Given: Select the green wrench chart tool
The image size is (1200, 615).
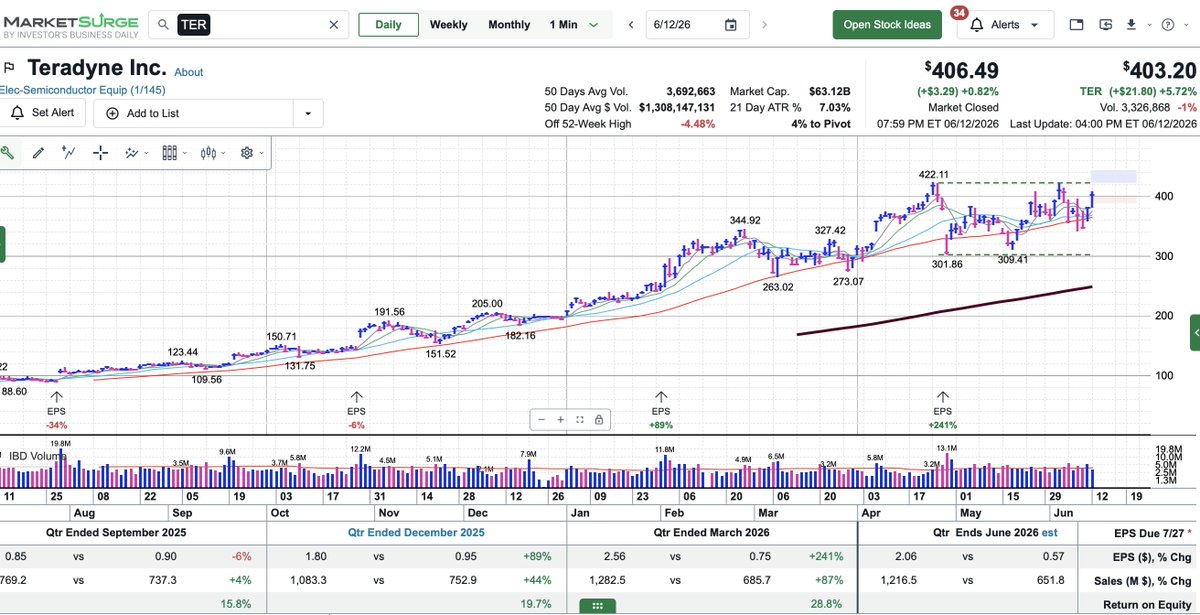Looking at the screenshot, I should click(8, 153).
